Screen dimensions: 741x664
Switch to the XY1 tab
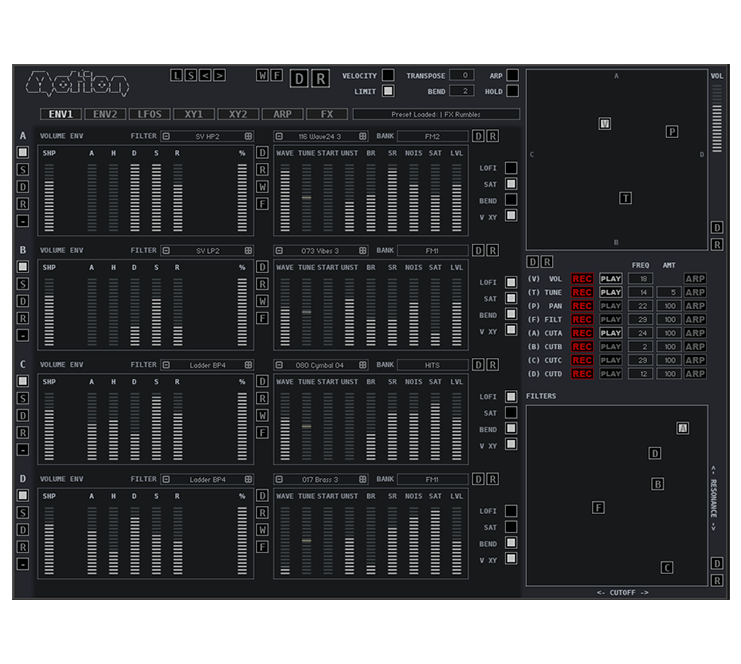194,114
